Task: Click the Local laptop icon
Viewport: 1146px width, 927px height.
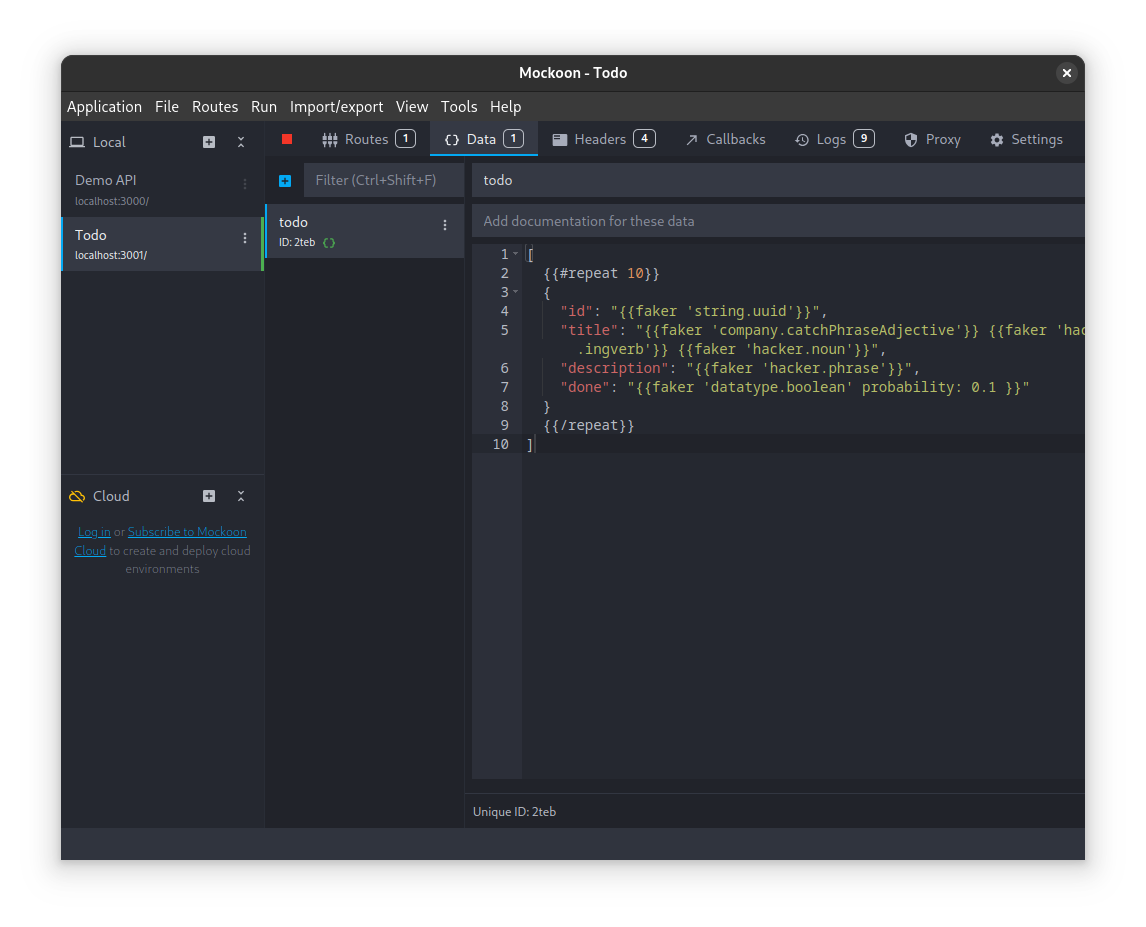Action: click(77, 142)
